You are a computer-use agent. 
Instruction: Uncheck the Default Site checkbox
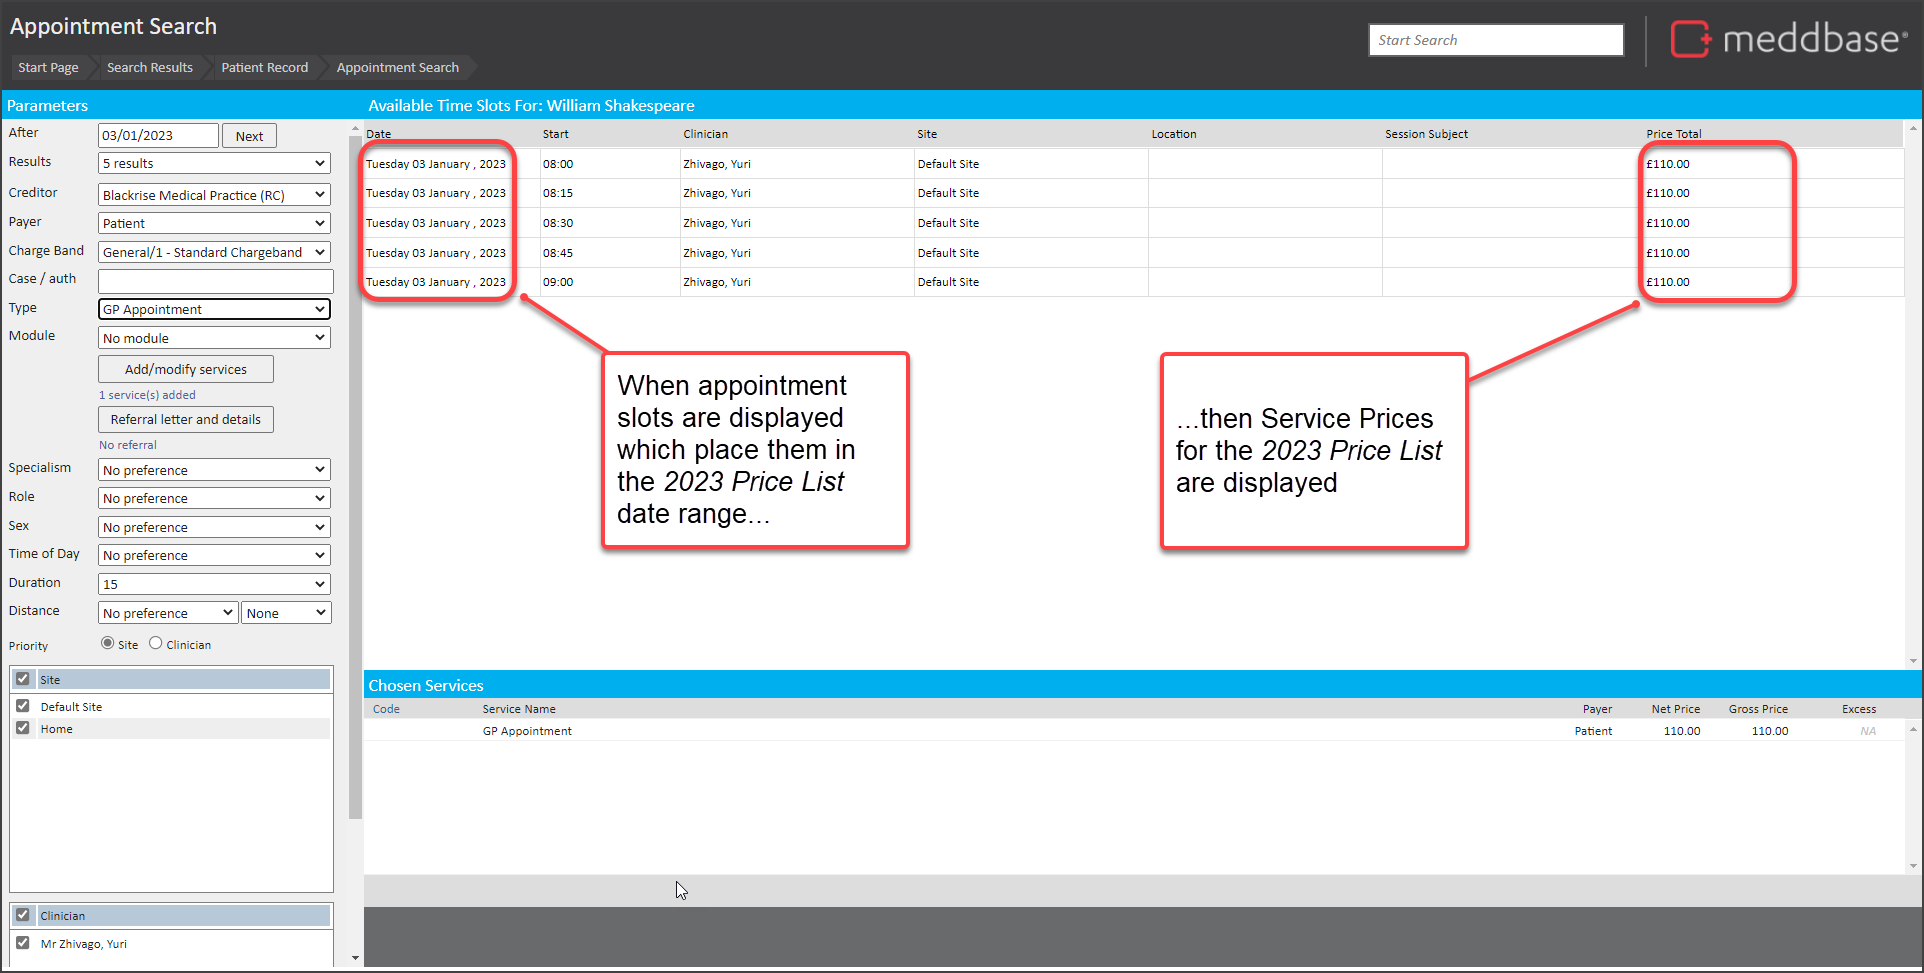point(23,706)
